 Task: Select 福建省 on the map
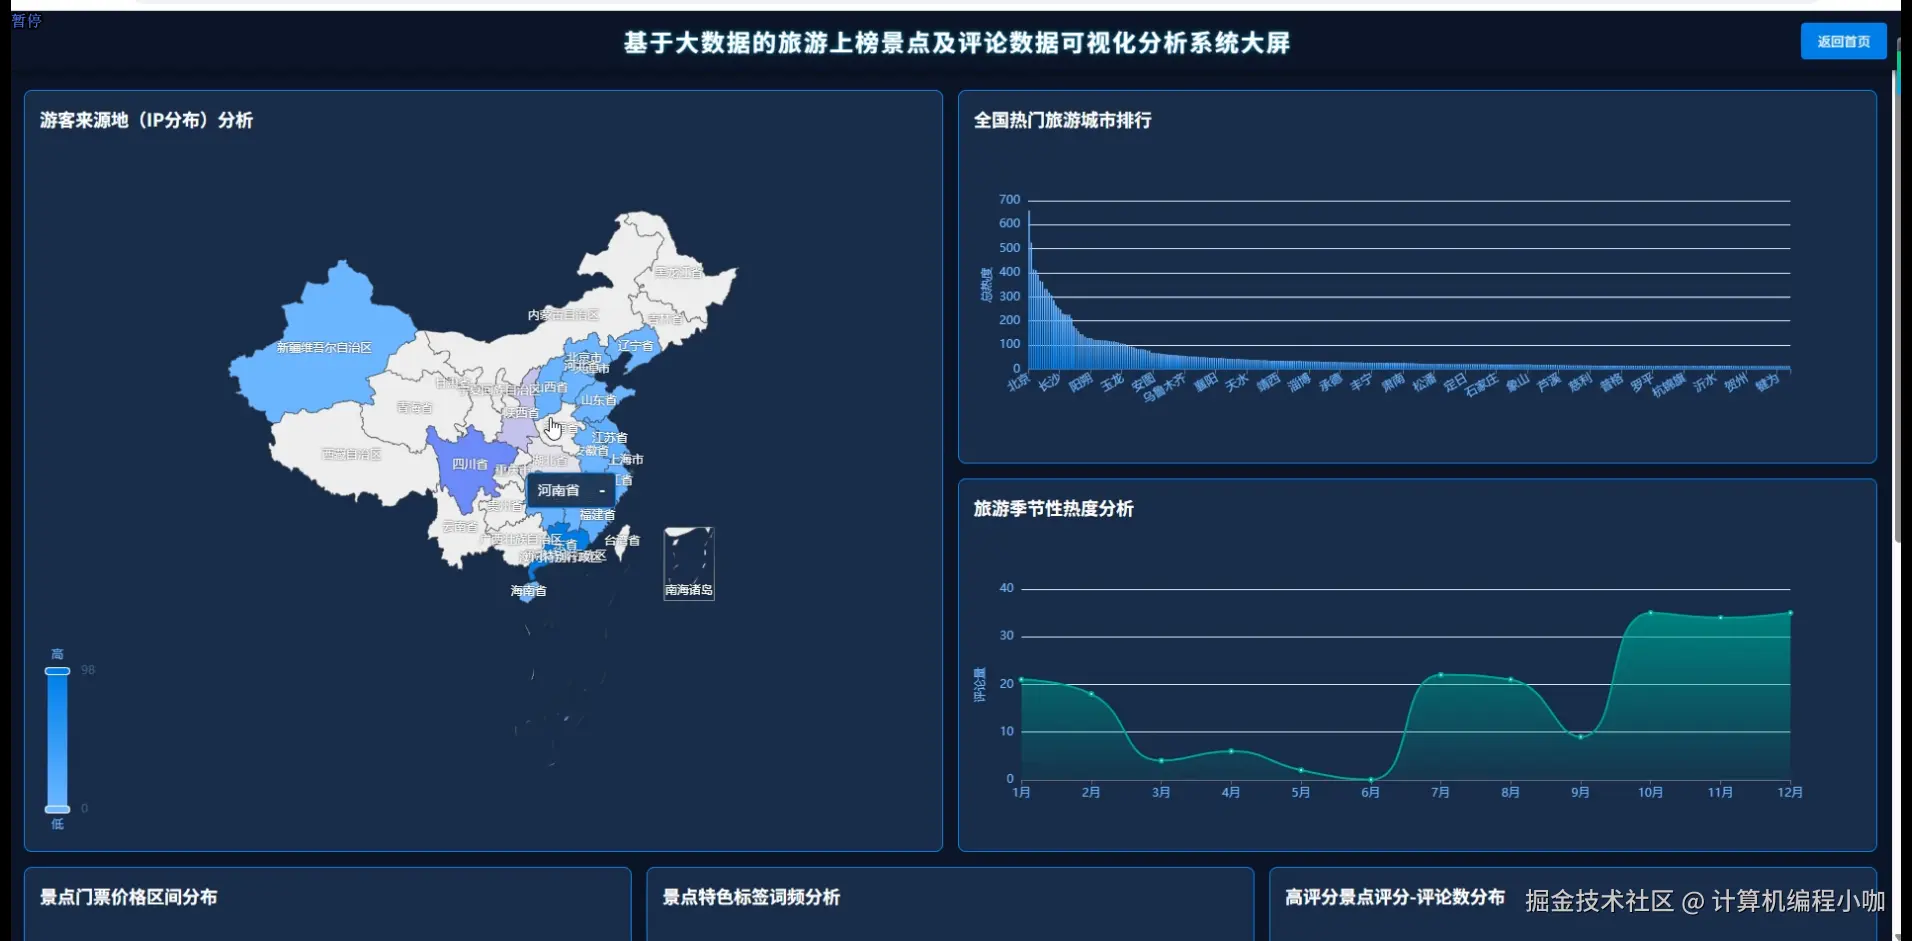coord(597,515)
